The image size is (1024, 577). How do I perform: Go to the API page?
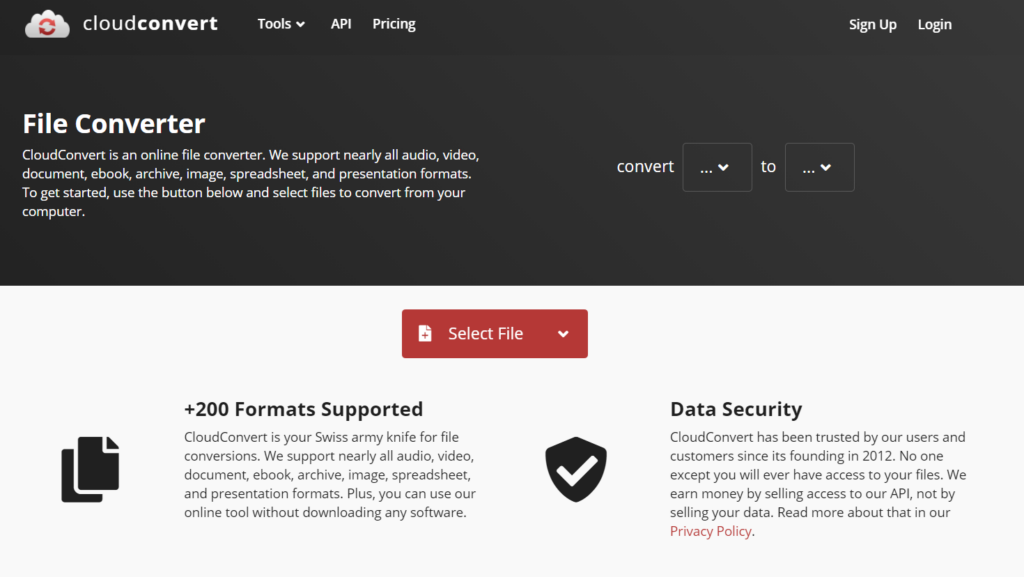click(341, 24)
